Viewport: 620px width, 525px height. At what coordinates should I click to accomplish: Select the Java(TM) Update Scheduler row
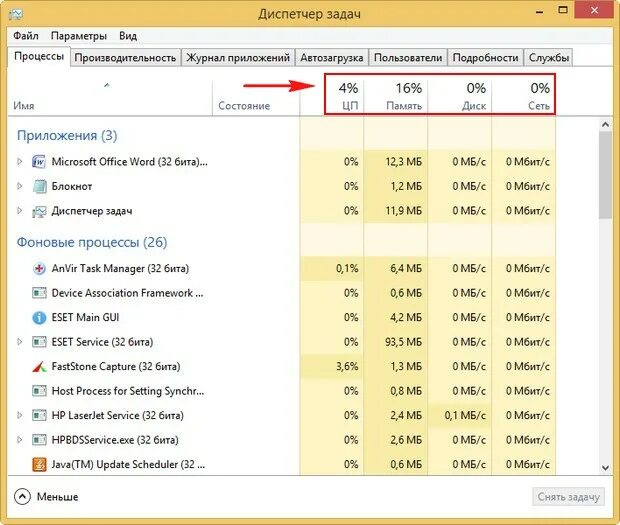point(282,465)
